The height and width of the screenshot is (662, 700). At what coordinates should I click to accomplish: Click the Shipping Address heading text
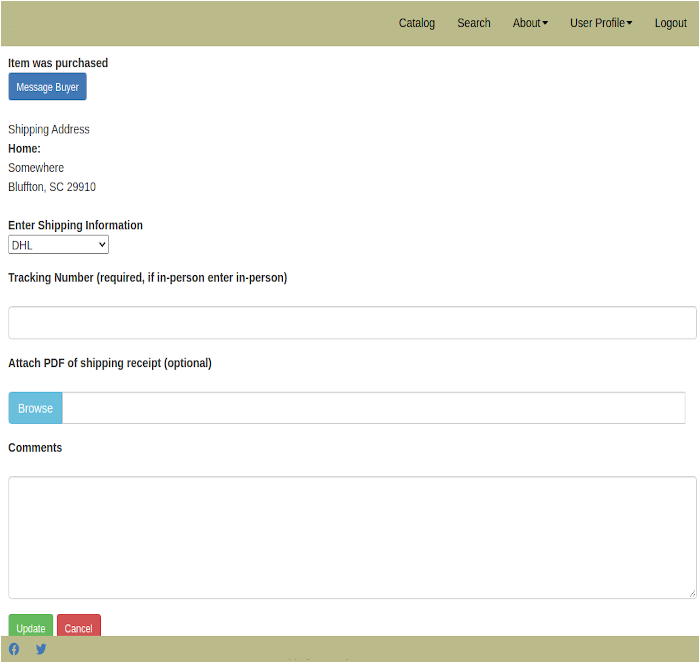(49, 129)
